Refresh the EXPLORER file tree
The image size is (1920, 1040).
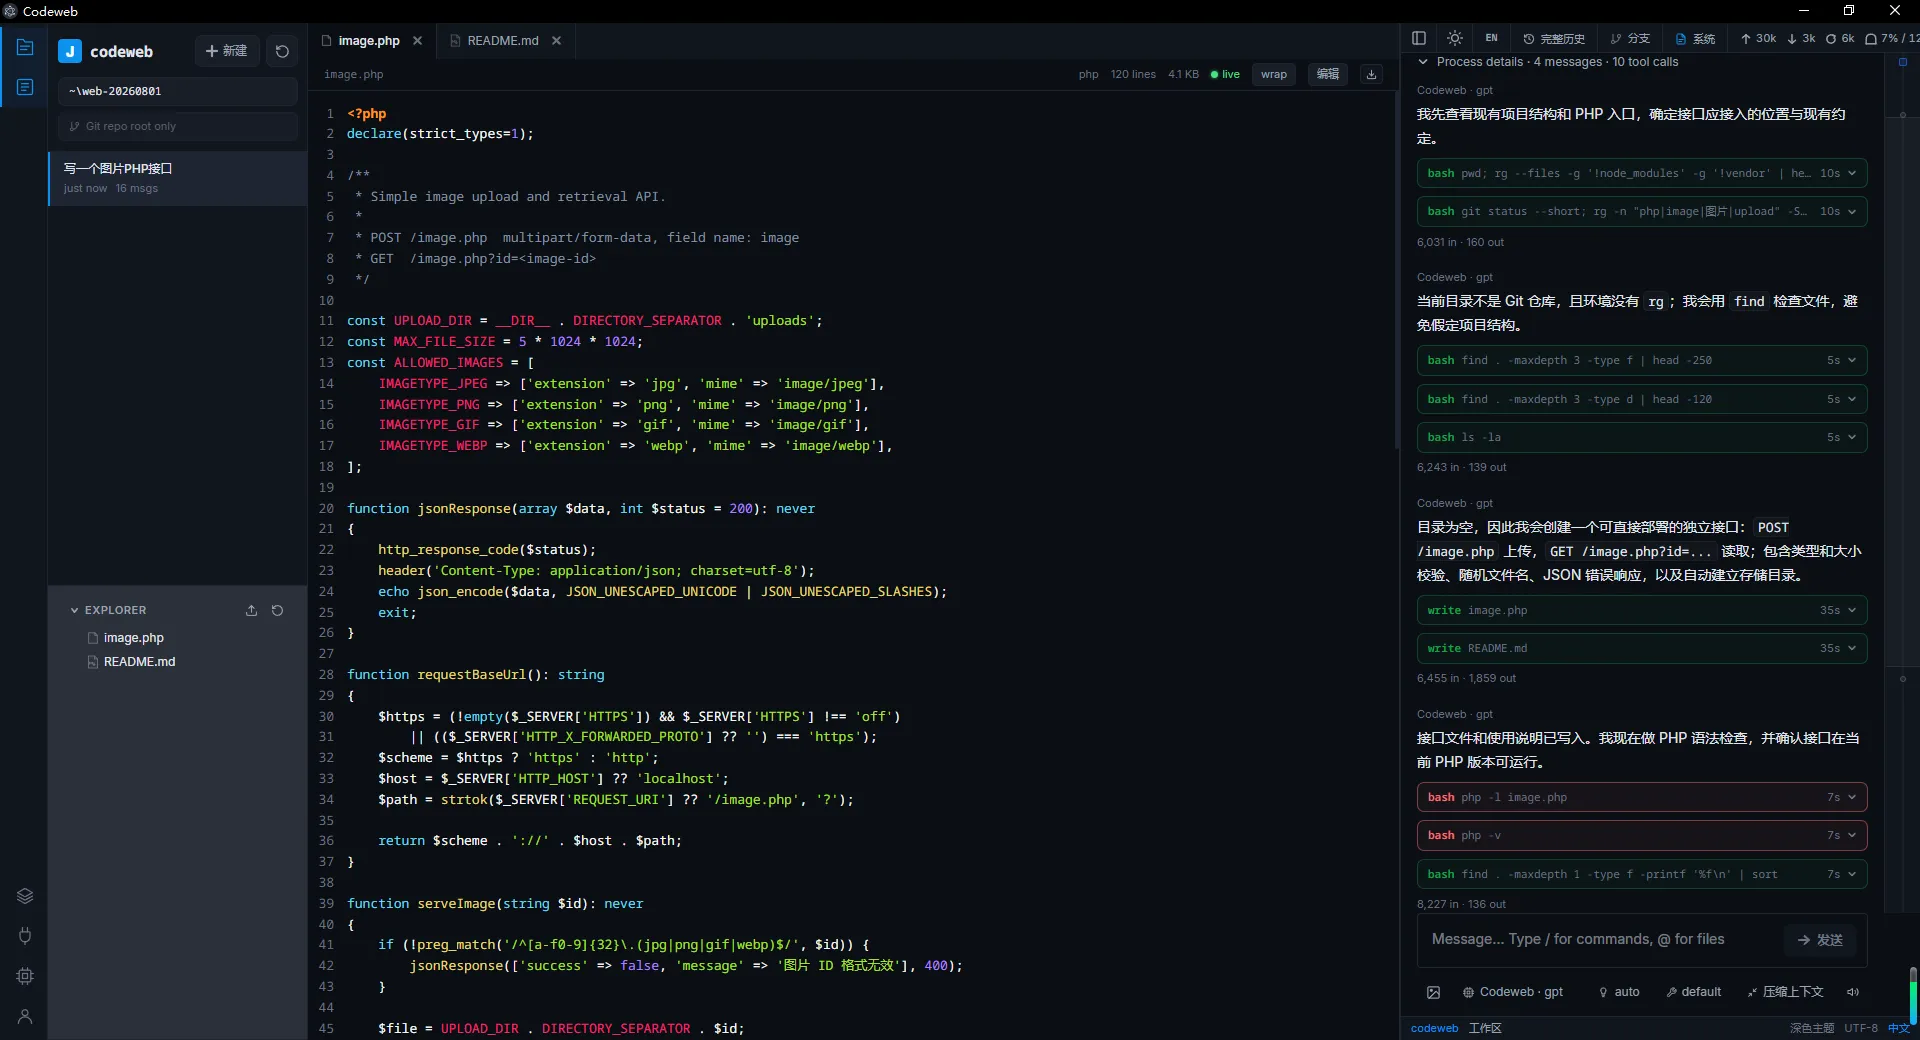pos(278,610)
